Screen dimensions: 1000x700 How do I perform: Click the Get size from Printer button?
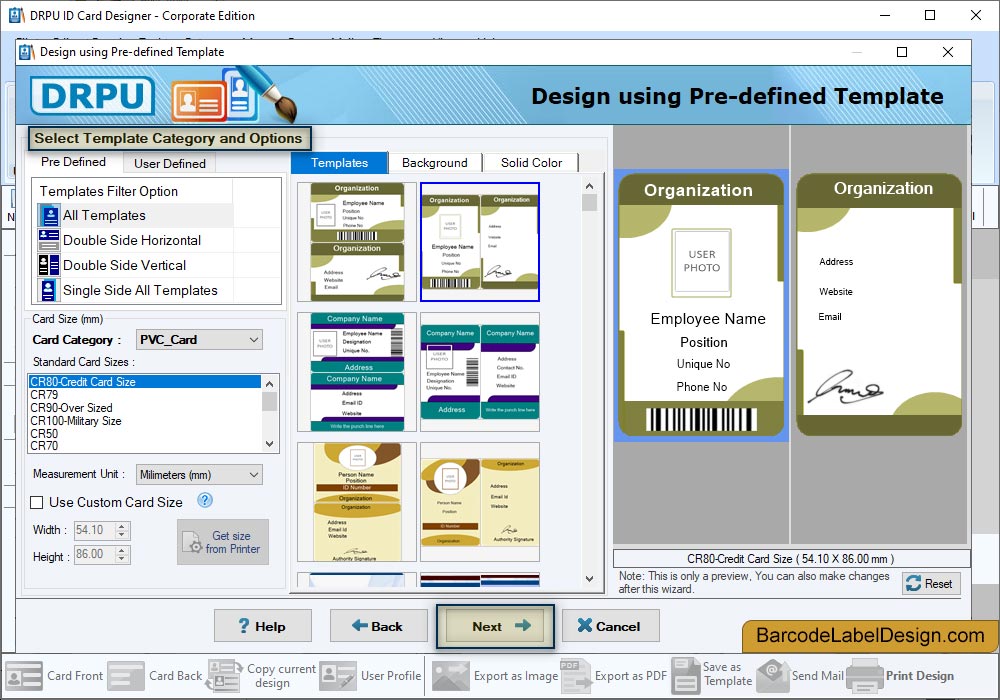pyautogui.click(x=223, y=542)
